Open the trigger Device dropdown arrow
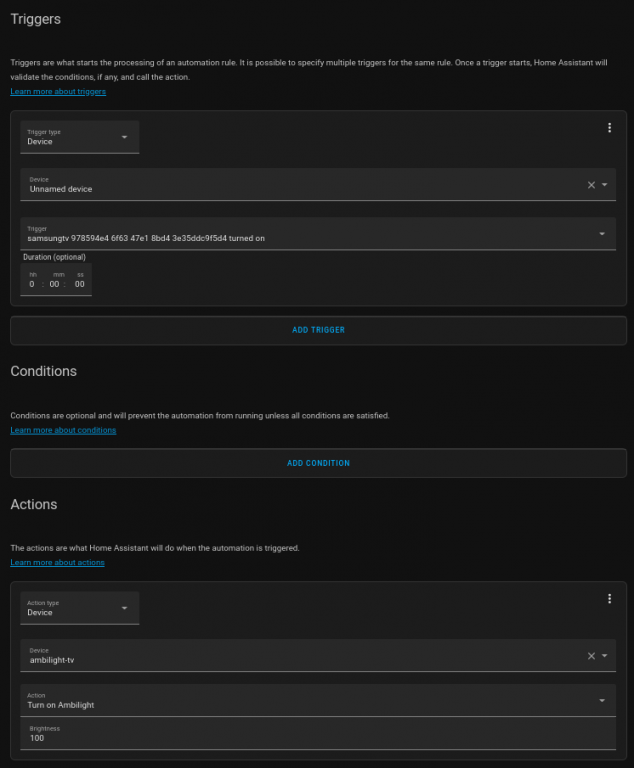 point(605,185)
